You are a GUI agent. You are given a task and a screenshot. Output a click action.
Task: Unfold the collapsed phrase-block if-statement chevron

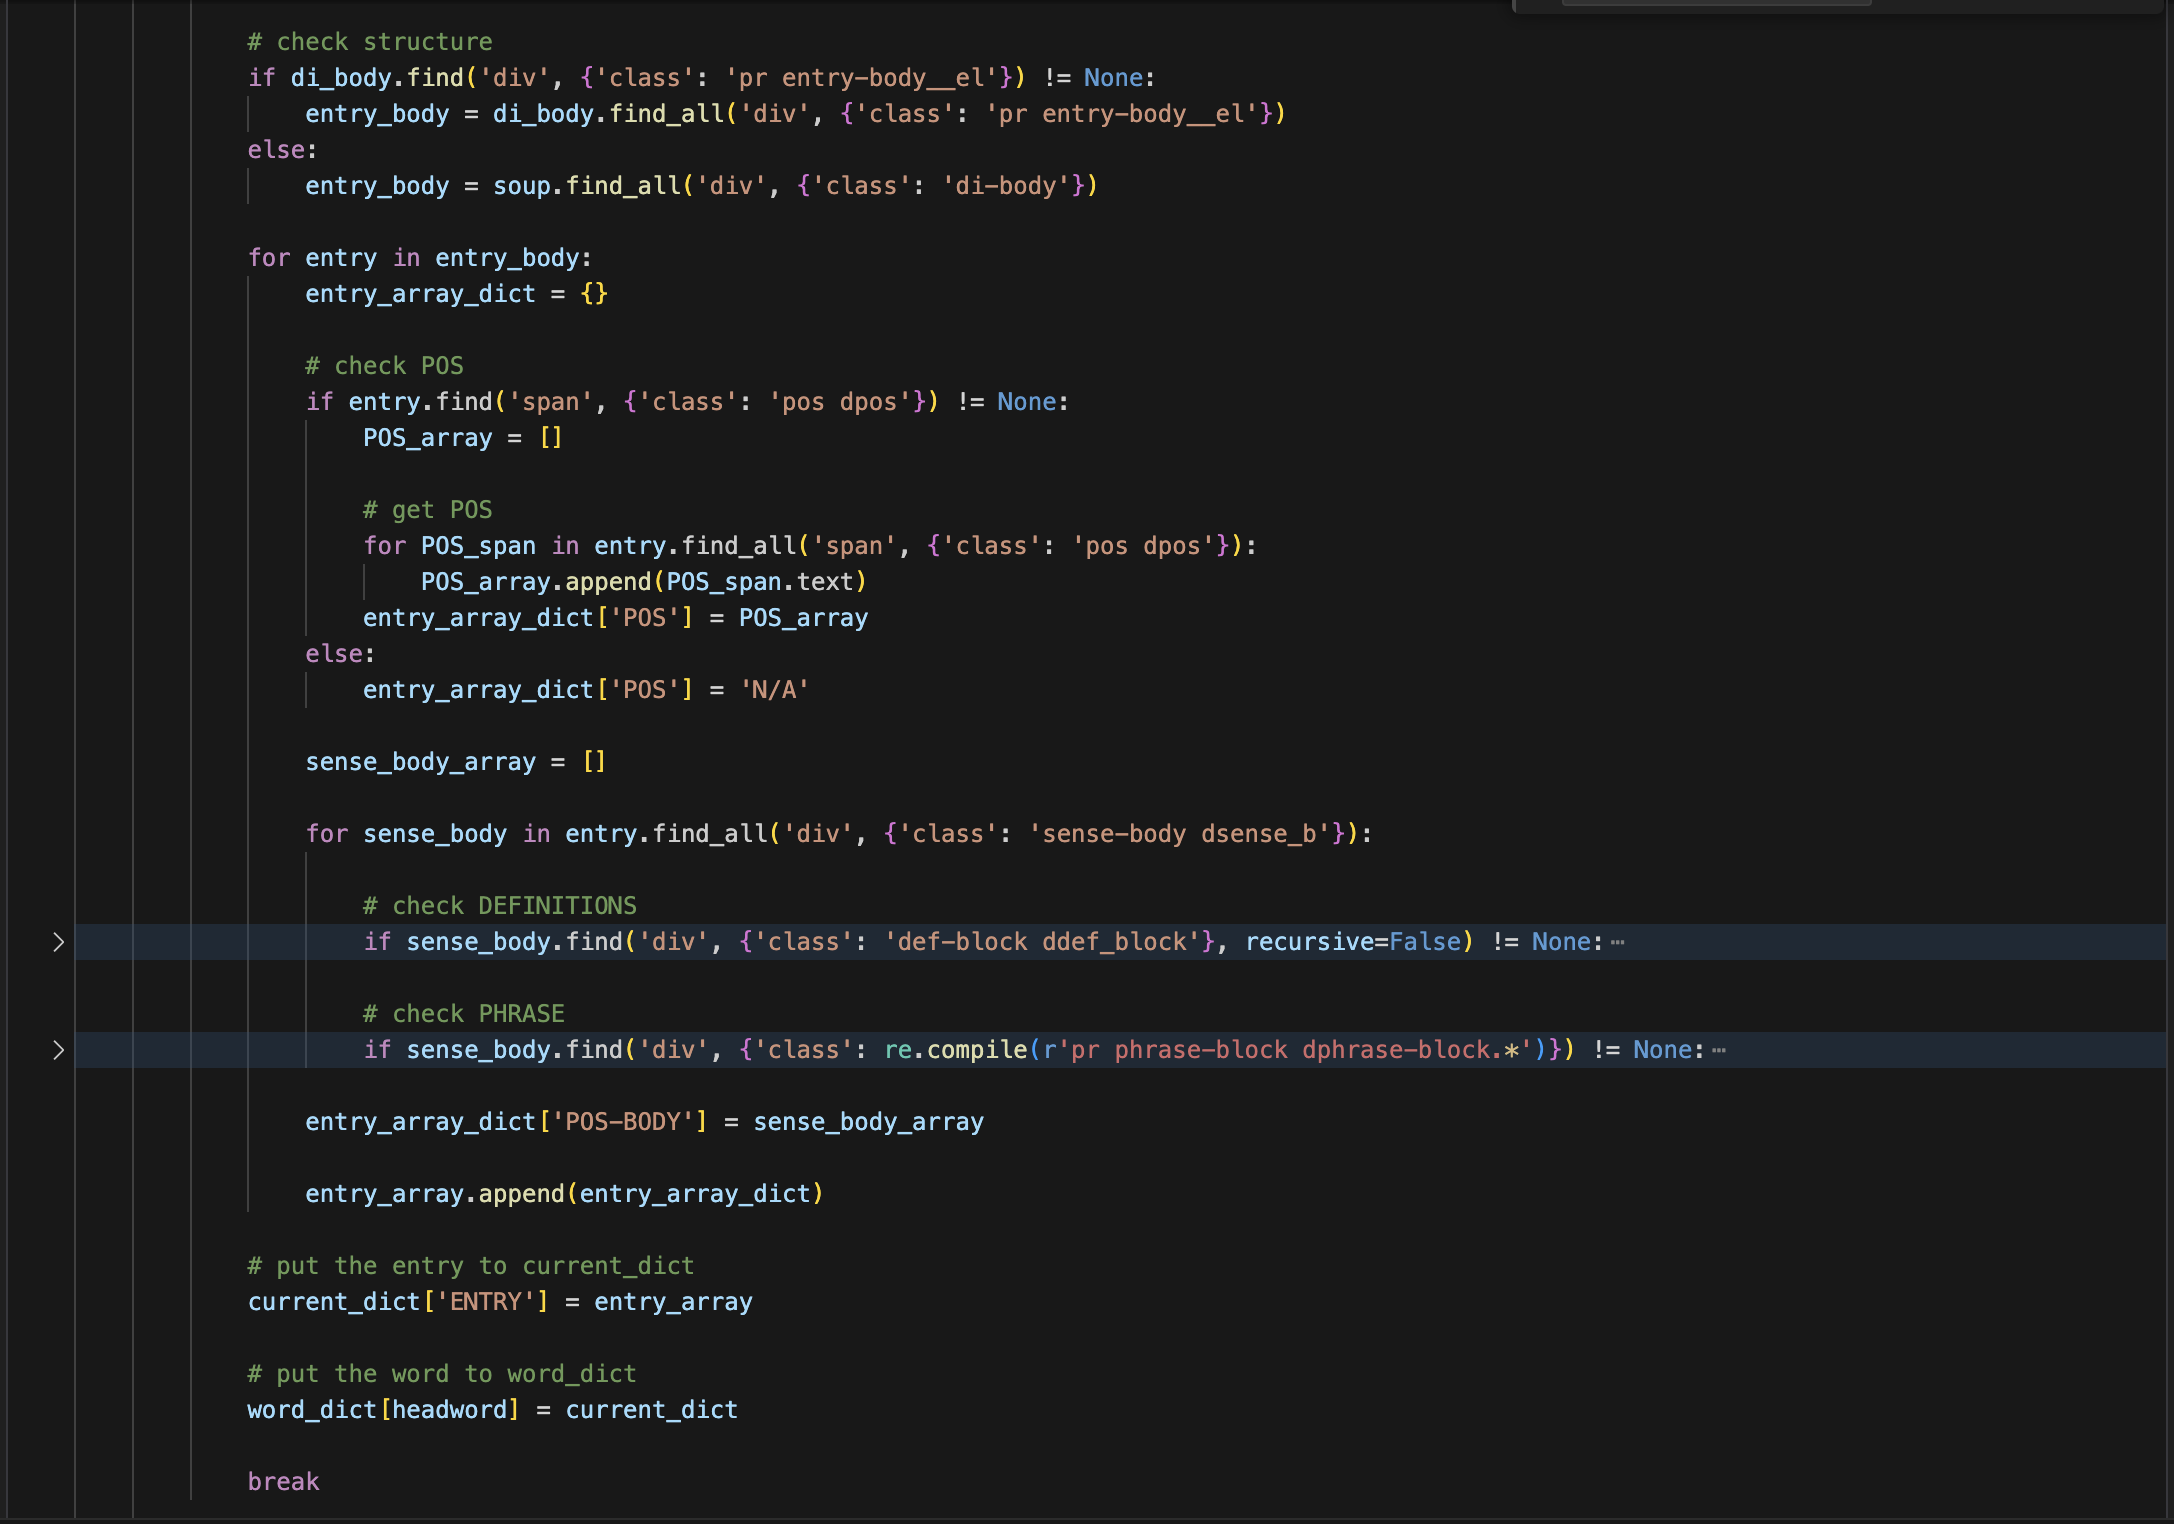[58, 1050]
